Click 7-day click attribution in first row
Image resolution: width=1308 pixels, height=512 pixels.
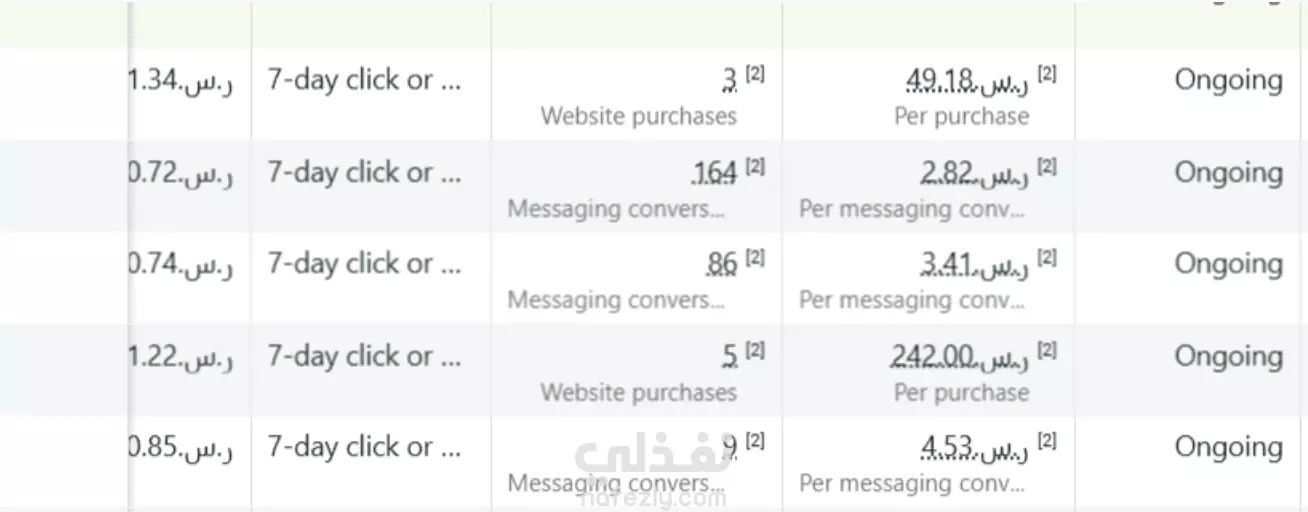pyautogui.click(x=364, y=80)
